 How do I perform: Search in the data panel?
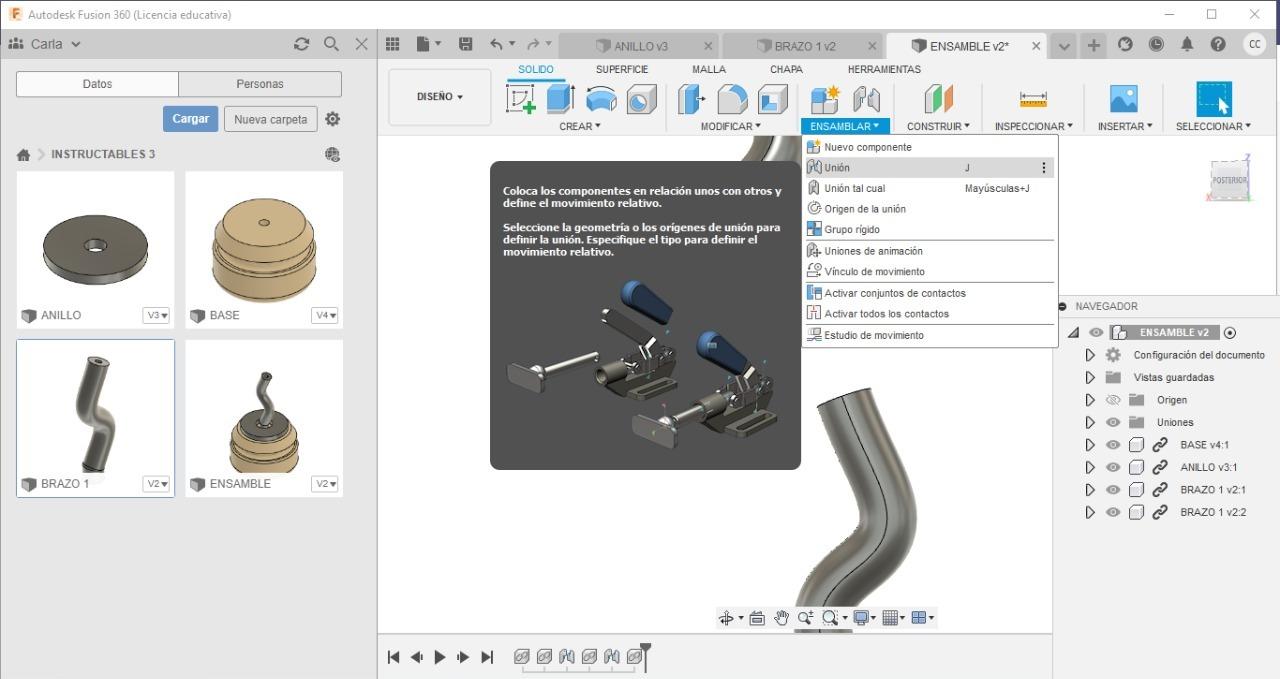[331, 44]
